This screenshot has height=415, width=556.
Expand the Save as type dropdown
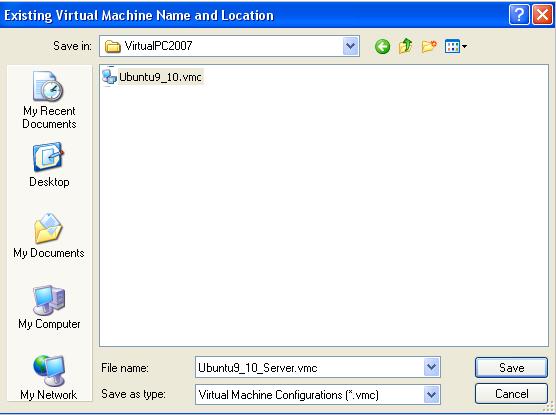(x=432, y=394)
